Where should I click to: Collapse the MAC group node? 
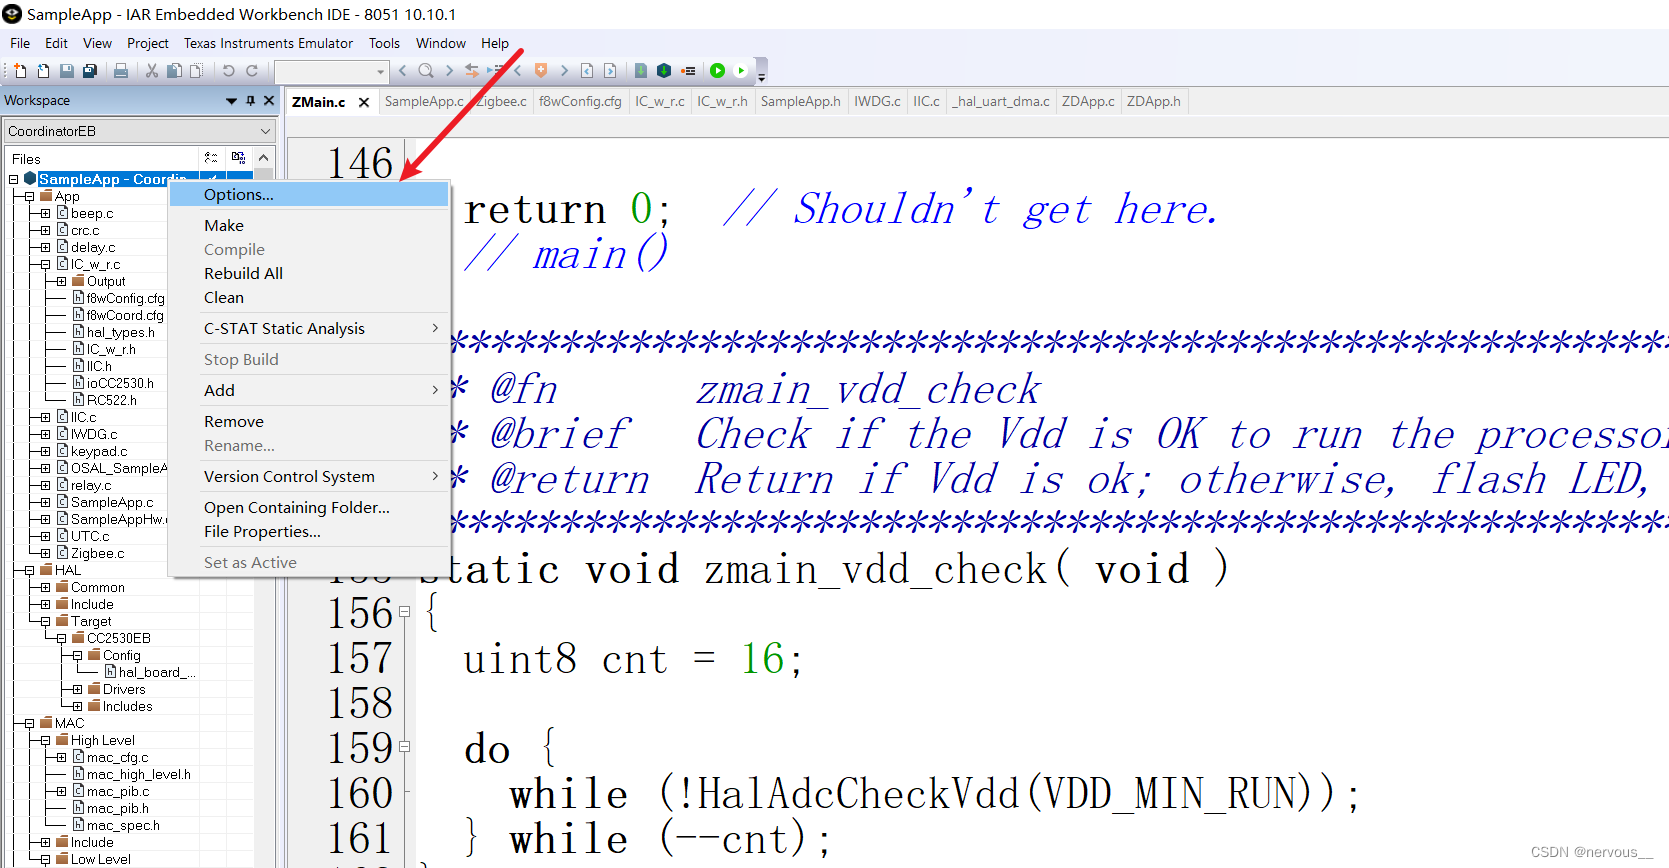[29, 724]
